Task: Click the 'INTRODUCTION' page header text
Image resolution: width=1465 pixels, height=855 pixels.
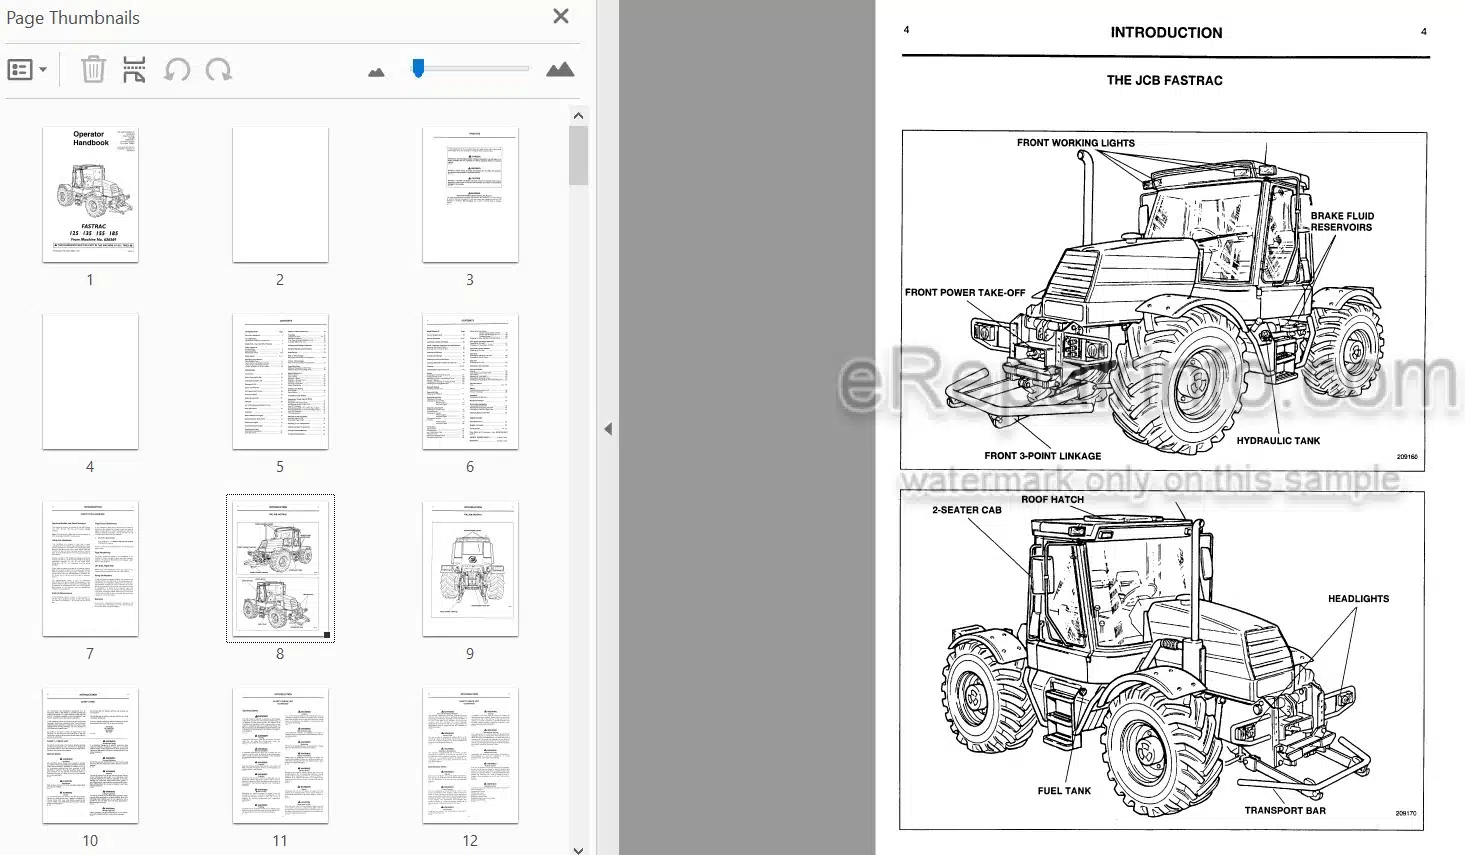Action: [1166, 32]
